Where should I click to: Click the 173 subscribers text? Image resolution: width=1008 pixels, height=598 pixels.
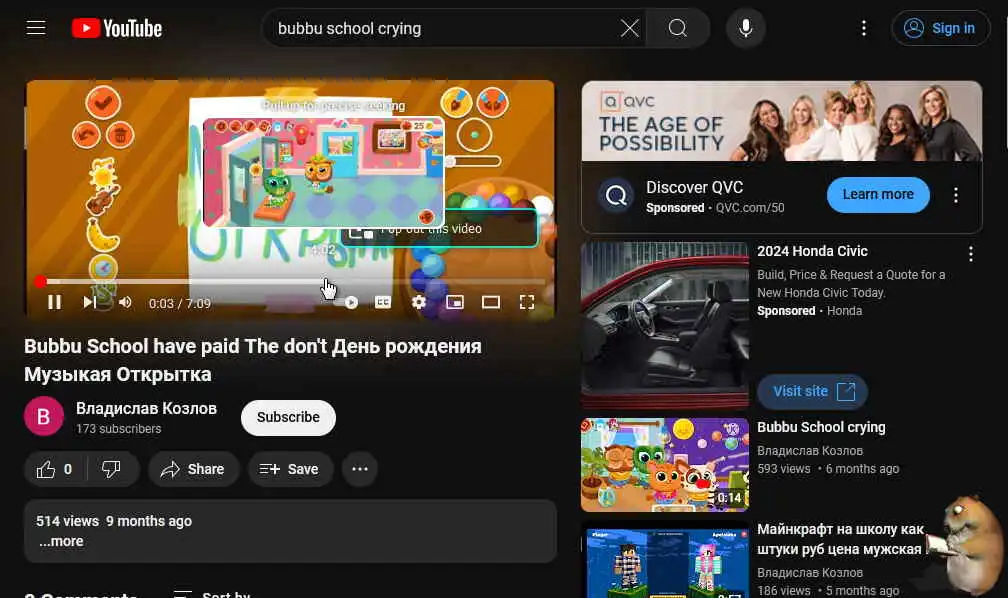pos(118,429)
